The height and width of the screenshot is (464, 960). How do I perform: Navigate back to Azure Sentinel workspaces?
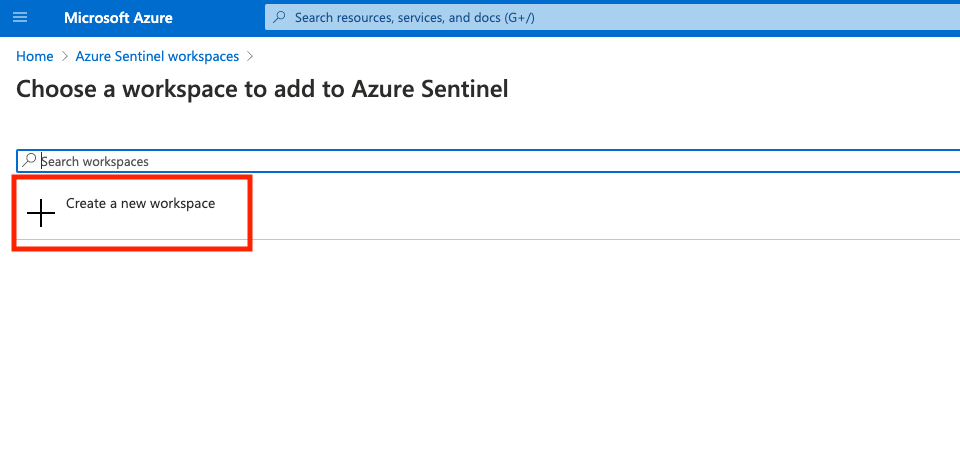[157, 57]
